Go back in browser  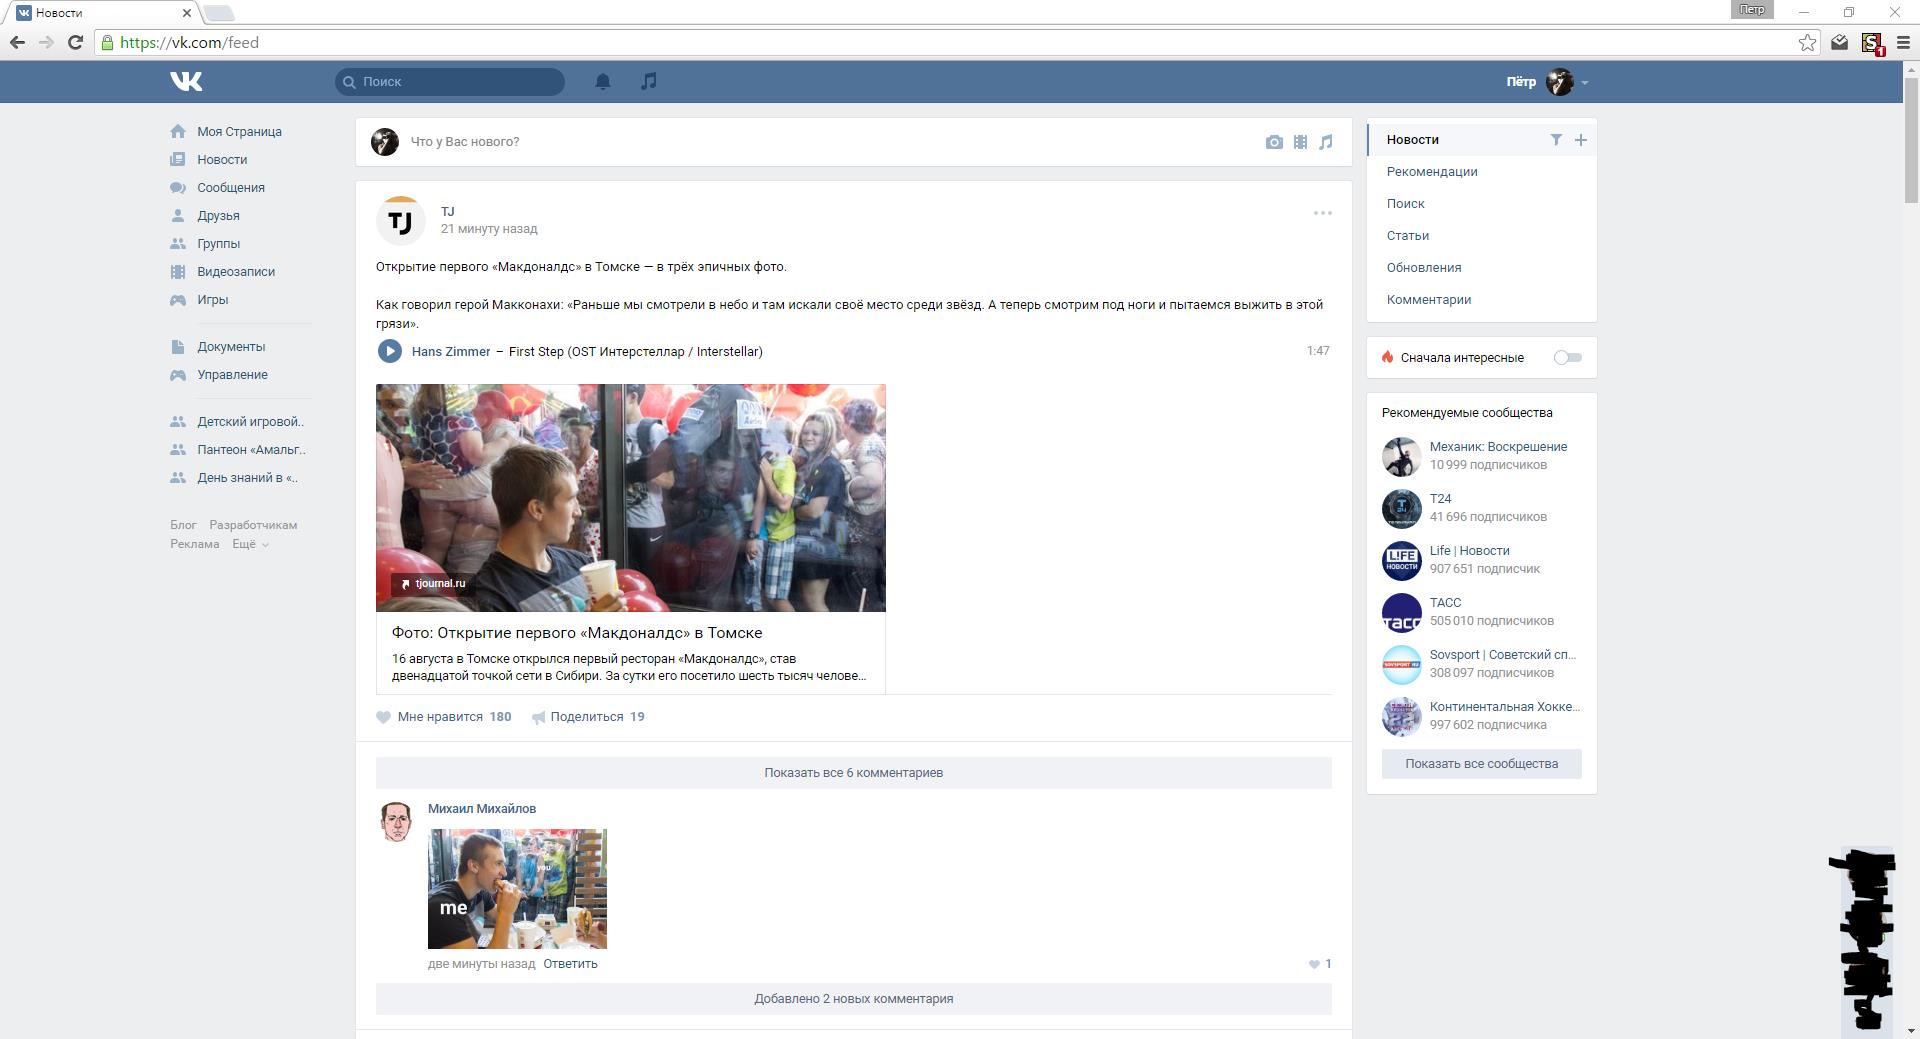pyautogui.click(x=17, y=42)
